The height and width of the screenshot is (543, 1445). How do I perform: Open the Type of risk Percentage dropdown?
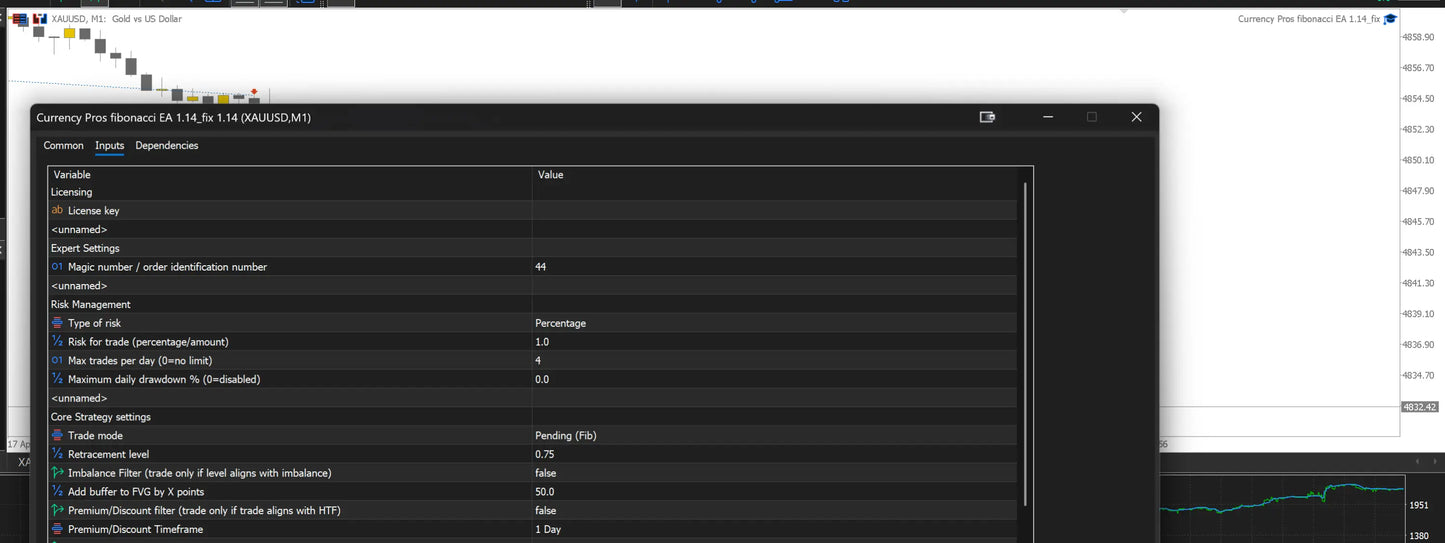(x=774, y=323)
